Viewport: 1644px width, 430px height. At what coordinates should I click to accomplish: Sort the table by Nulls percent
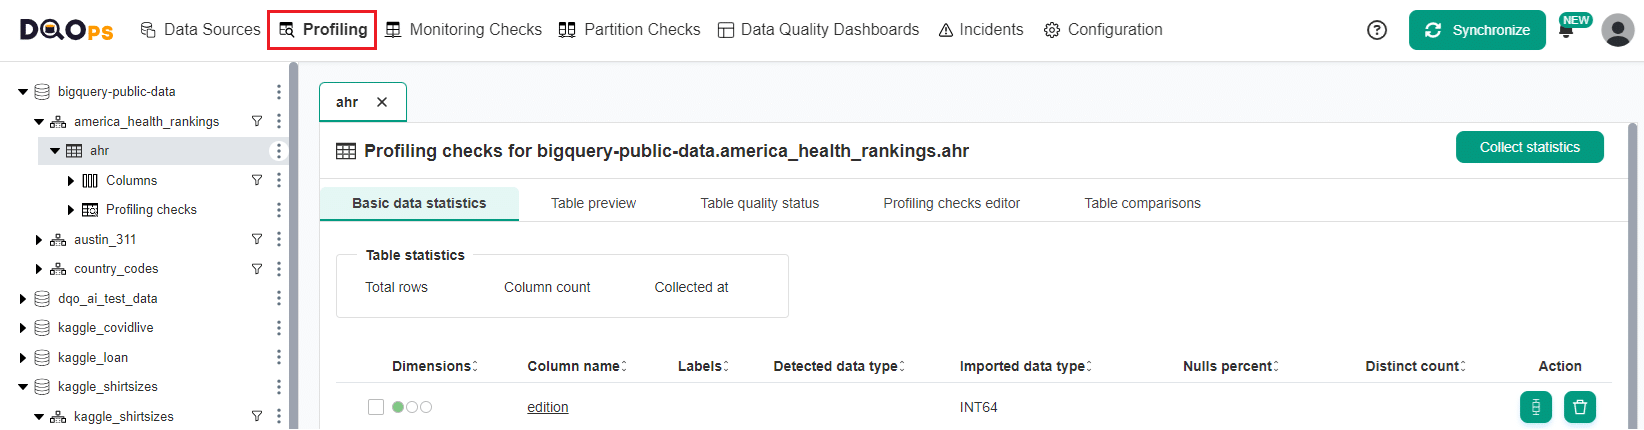coord(1276,367)
